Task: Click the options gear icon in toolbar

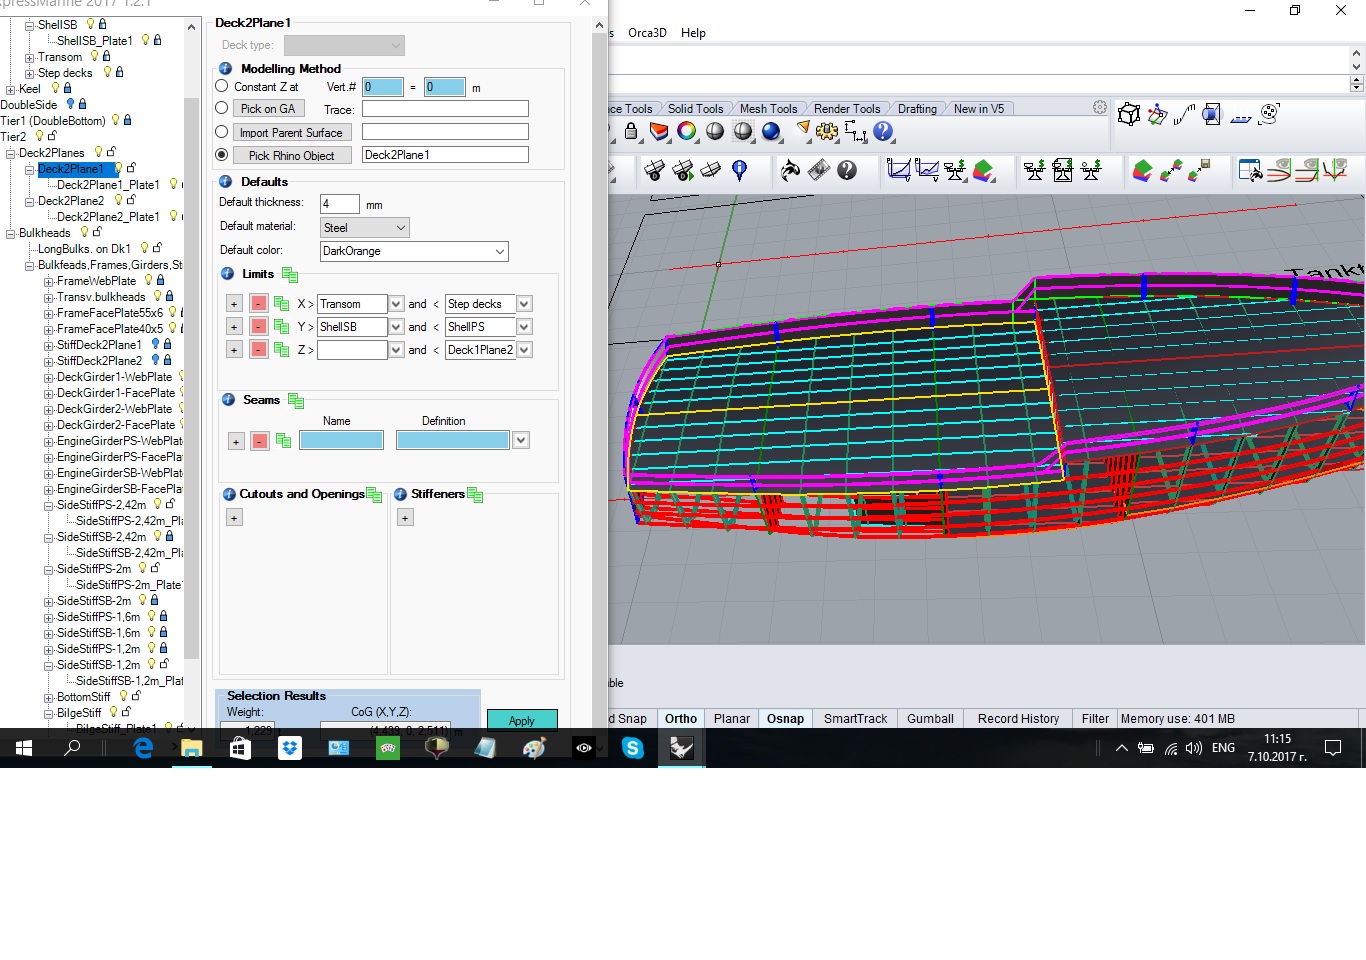Action: click(827, 131)
